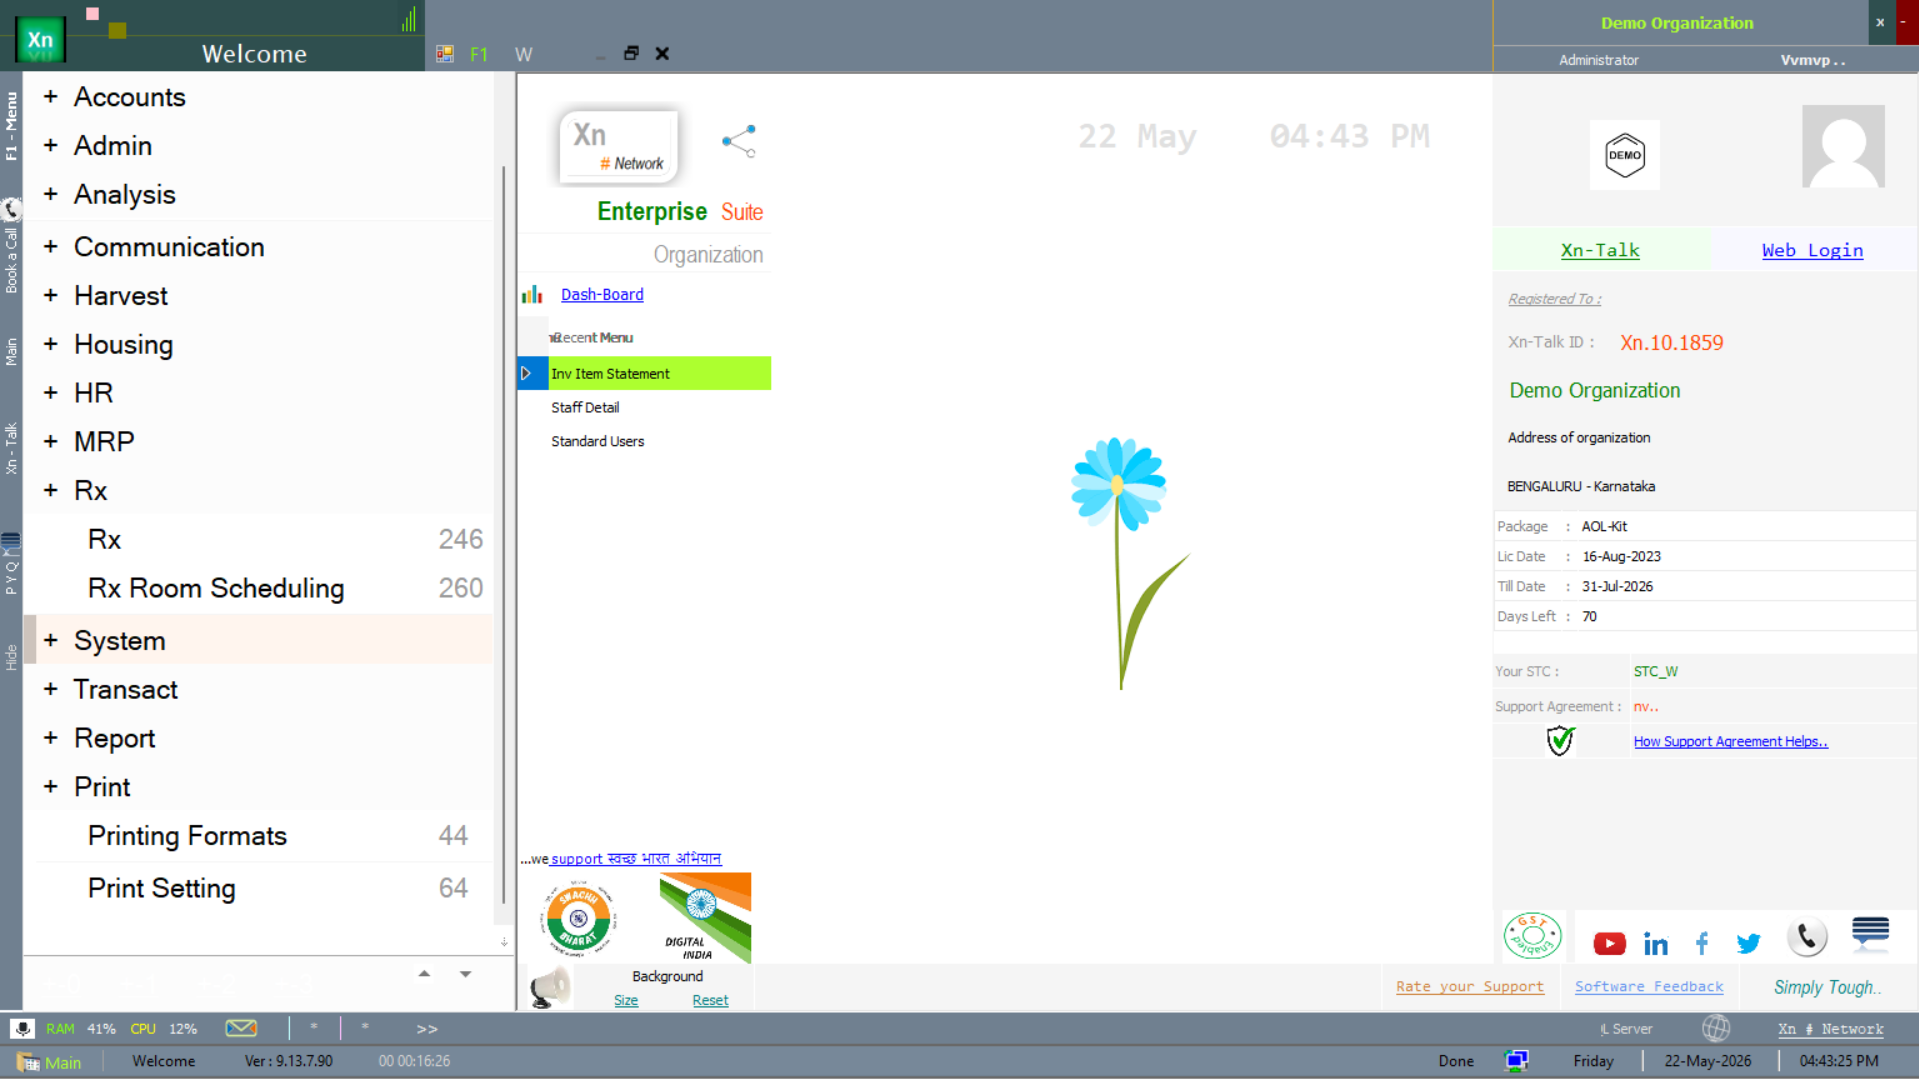
Task: Expand the Report menu node
Action: click(51, 738)
